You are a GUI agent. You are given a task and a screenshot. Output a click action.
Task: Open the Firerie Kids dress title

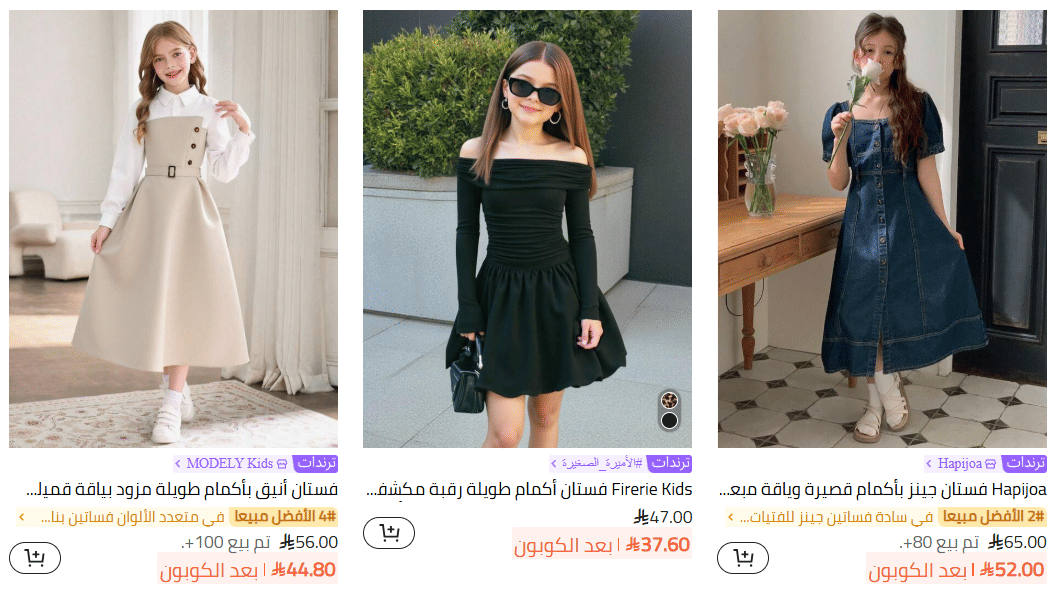click(529, 489)
